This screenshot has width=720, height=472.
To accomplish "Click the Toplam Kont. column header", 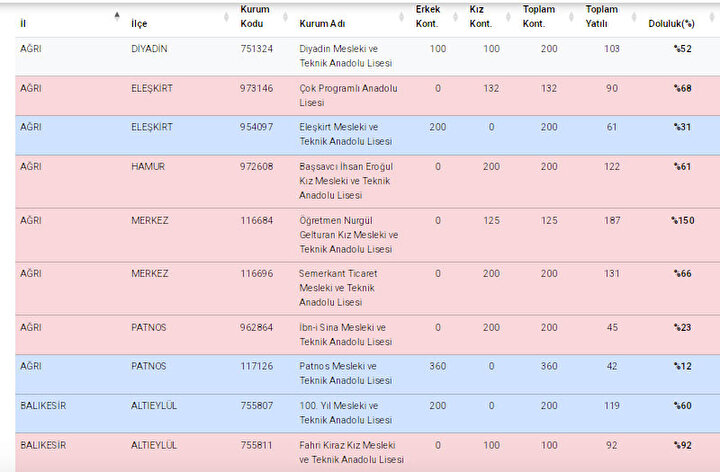I will 539,17.
